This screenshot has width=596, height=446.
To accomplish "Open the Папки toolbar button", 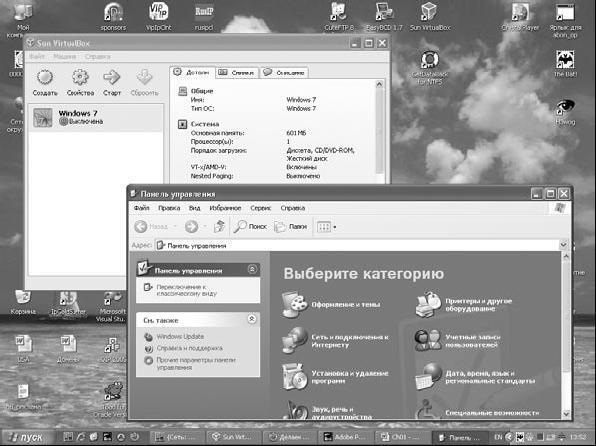I will (x=291, y=227).
